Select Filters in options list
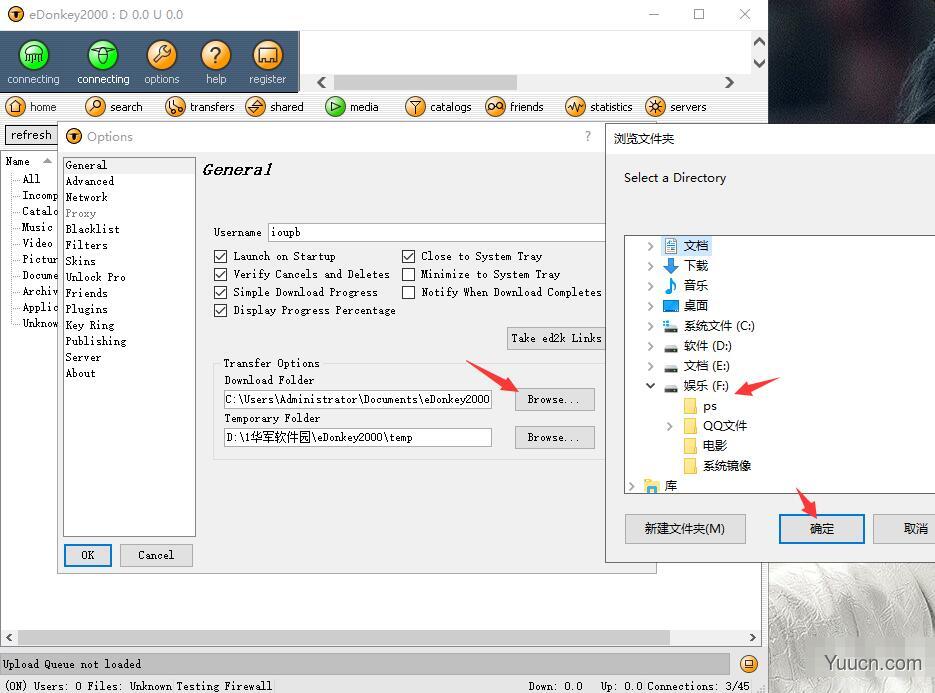 pyautogui.click(x=86, y=245)
